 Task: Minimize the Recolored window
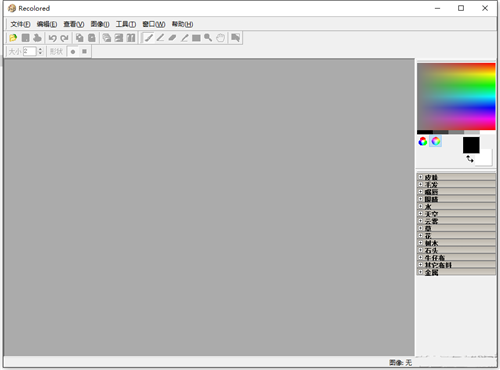pyautogui.click(x=438, y=8)
